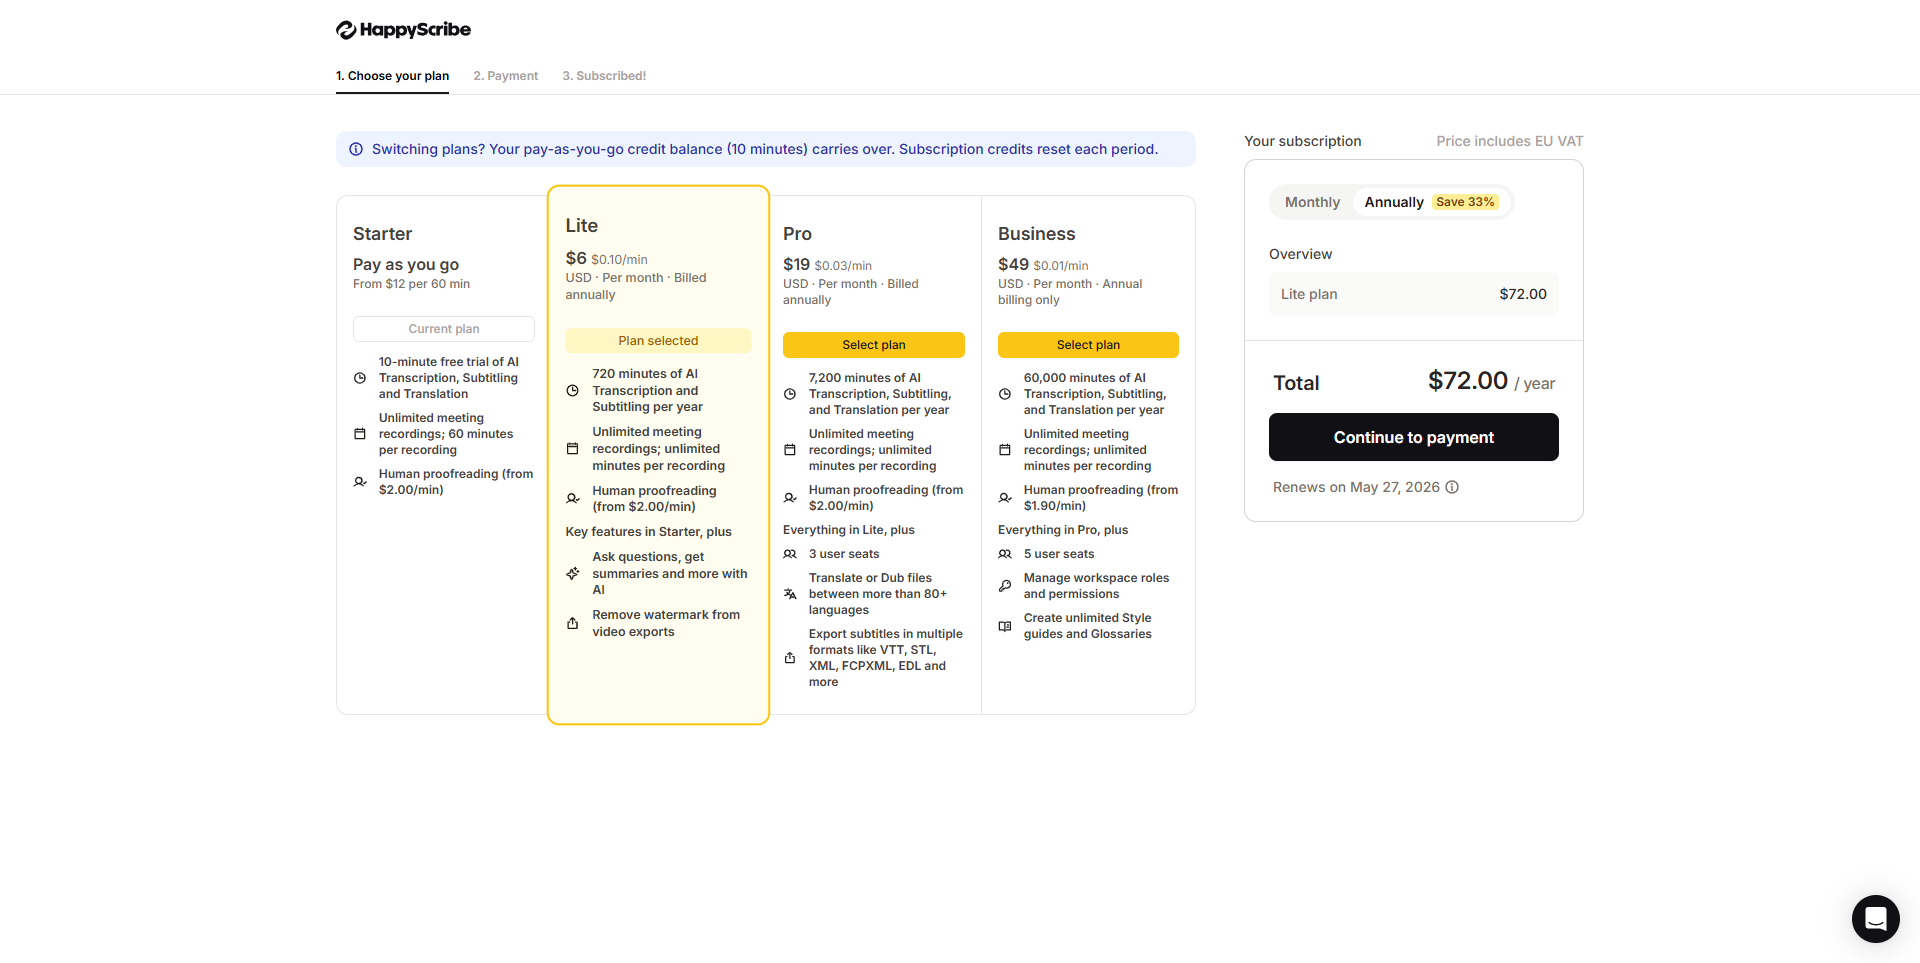Go to the Payment step tab
This screenshot has height=963, width=1920.
click(505, 76)
